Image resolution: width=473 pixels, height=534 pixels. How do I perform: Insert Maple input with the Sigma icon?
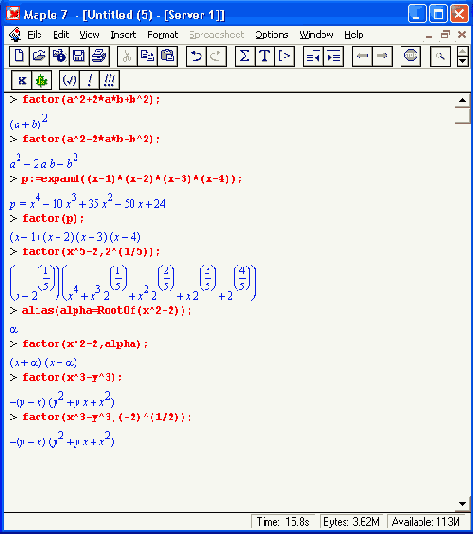245,56
